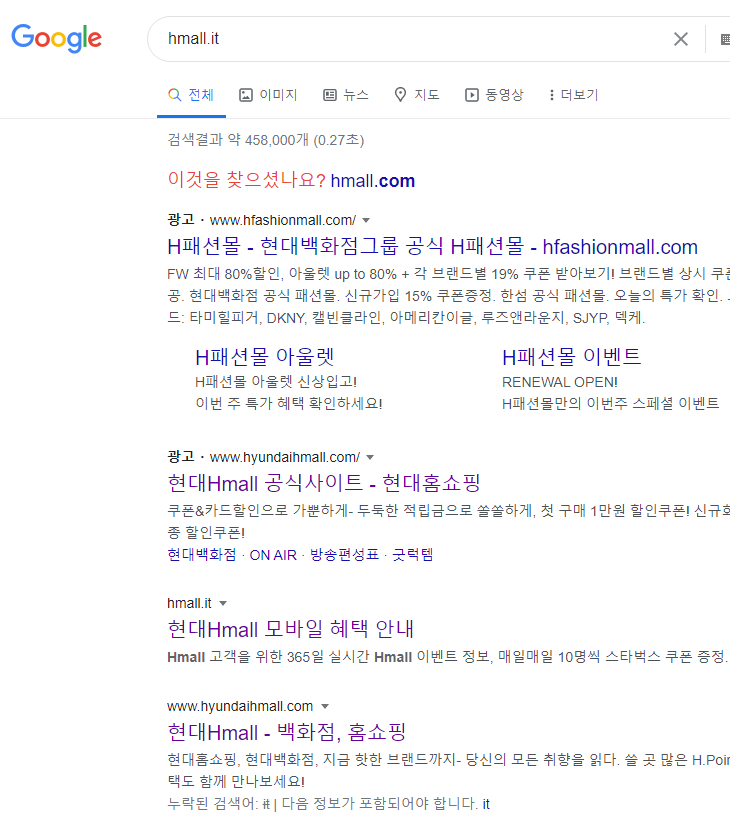
Task: Click the hmall.it result URL text
Action: point(189,603)
